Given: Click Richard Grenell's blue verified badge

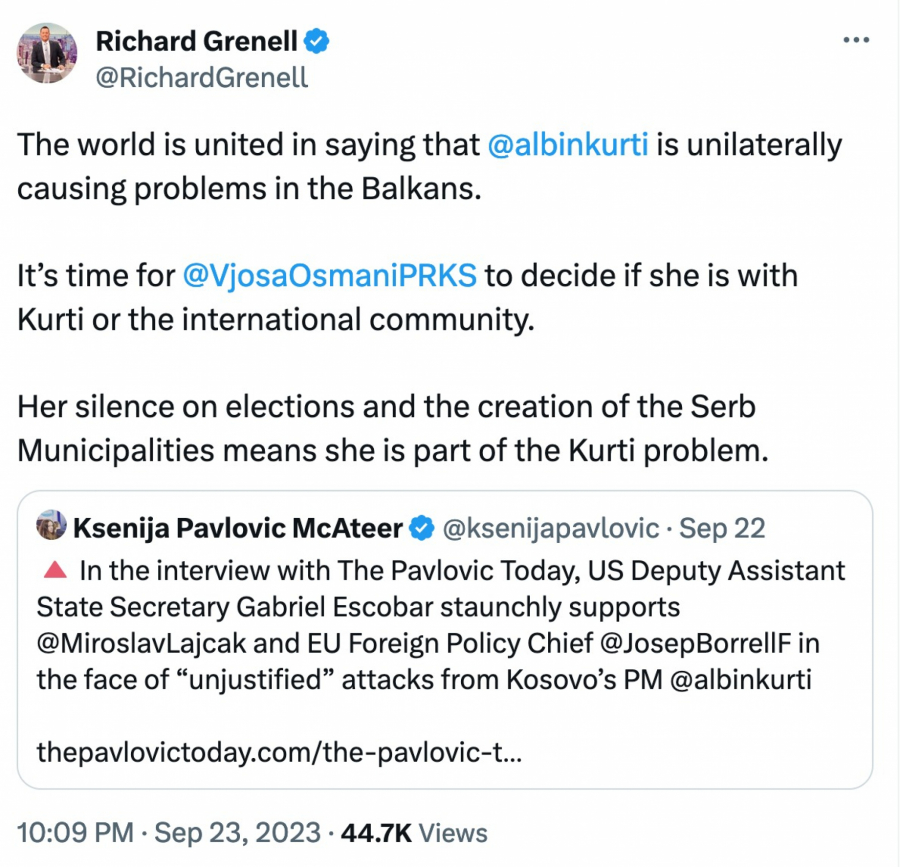Looking at the screenshot, I should (317, 42).
